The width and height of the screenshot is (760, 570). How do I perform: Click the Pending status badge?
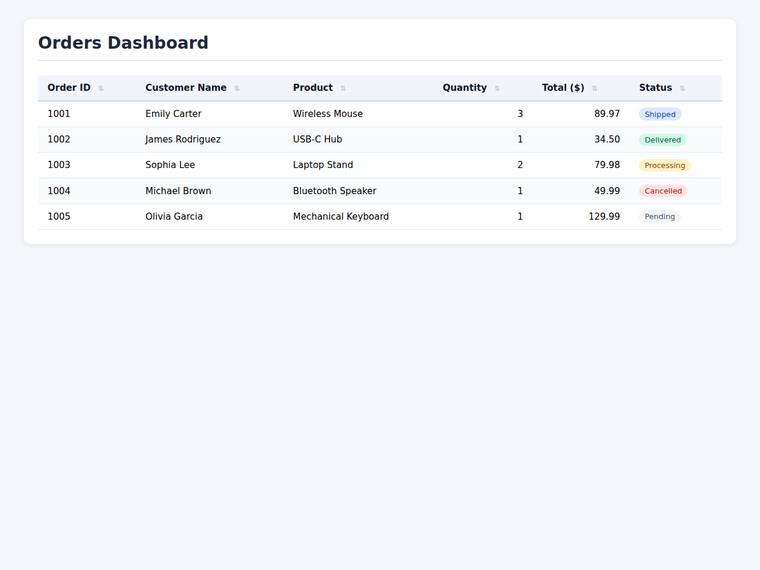coord(660,217)
